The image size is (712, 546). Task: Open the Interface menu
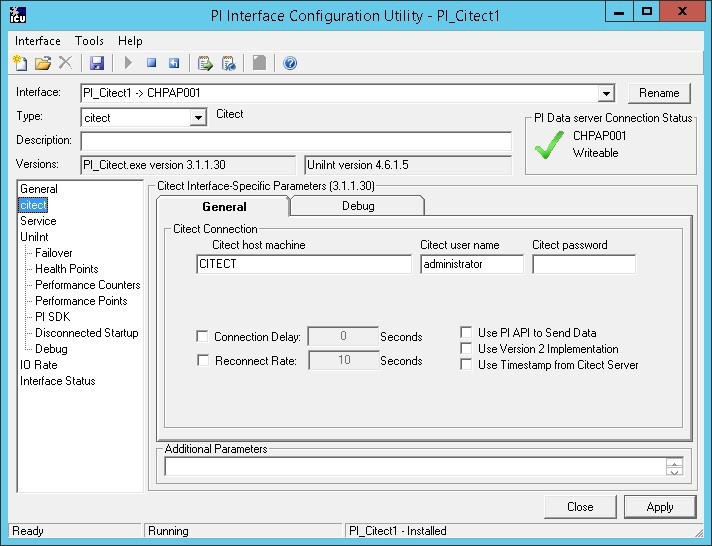click(38, 41)
